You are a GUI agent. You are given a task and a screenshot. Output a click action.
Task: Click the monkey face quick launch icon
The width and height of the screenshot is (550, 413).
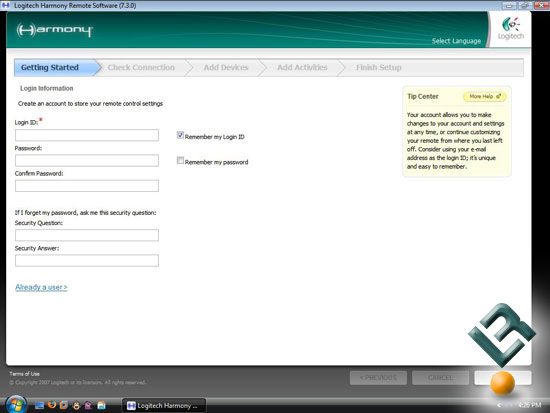click(76, 406)
